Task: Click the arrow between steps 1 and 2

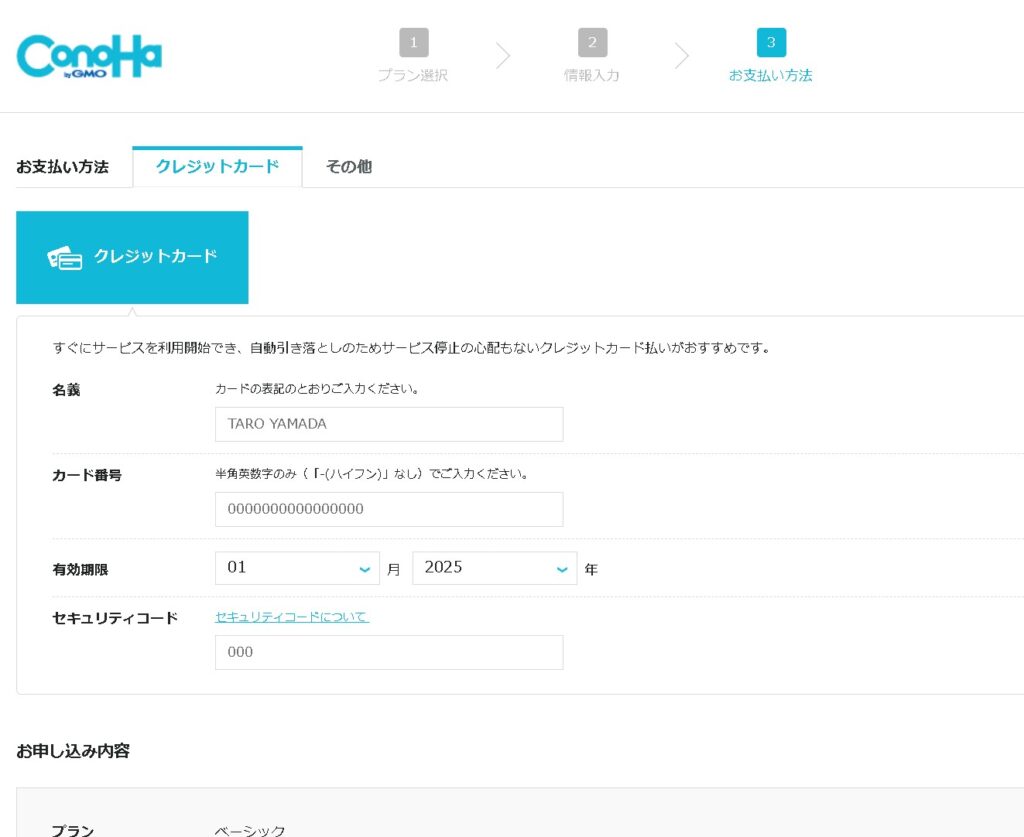Action: pyautogui.click(x=503, y=56)
